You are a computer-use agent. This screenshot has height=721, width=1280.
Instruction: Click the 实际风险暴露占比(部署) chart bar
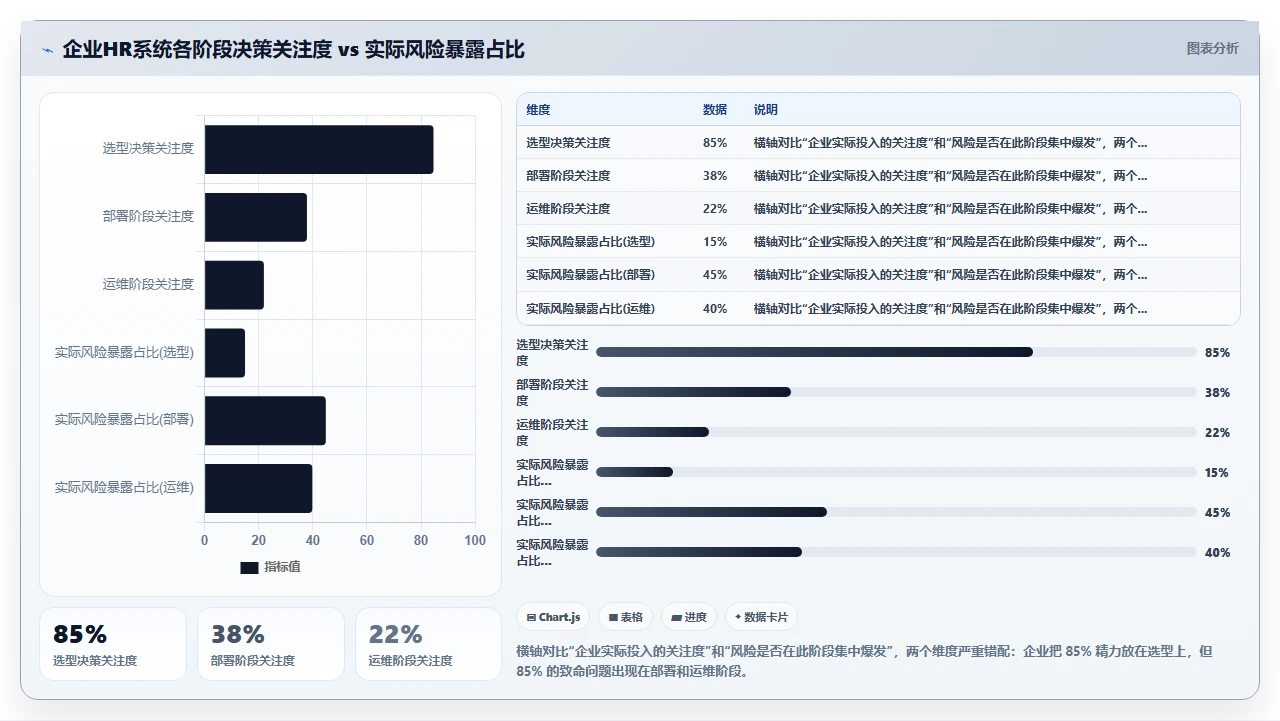(x=265, y=421)
